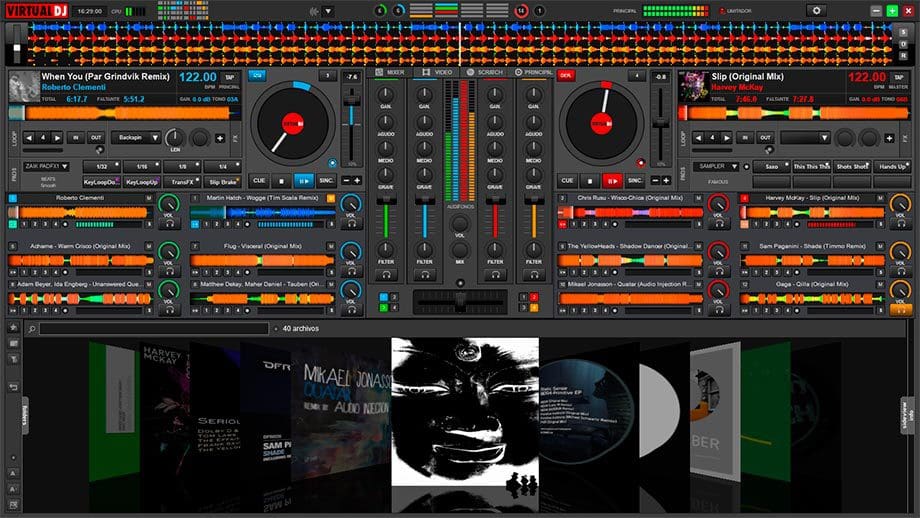Toggle the red DER deck button on right deck
This screenshot has width=920, height=518.
point(566,76)
